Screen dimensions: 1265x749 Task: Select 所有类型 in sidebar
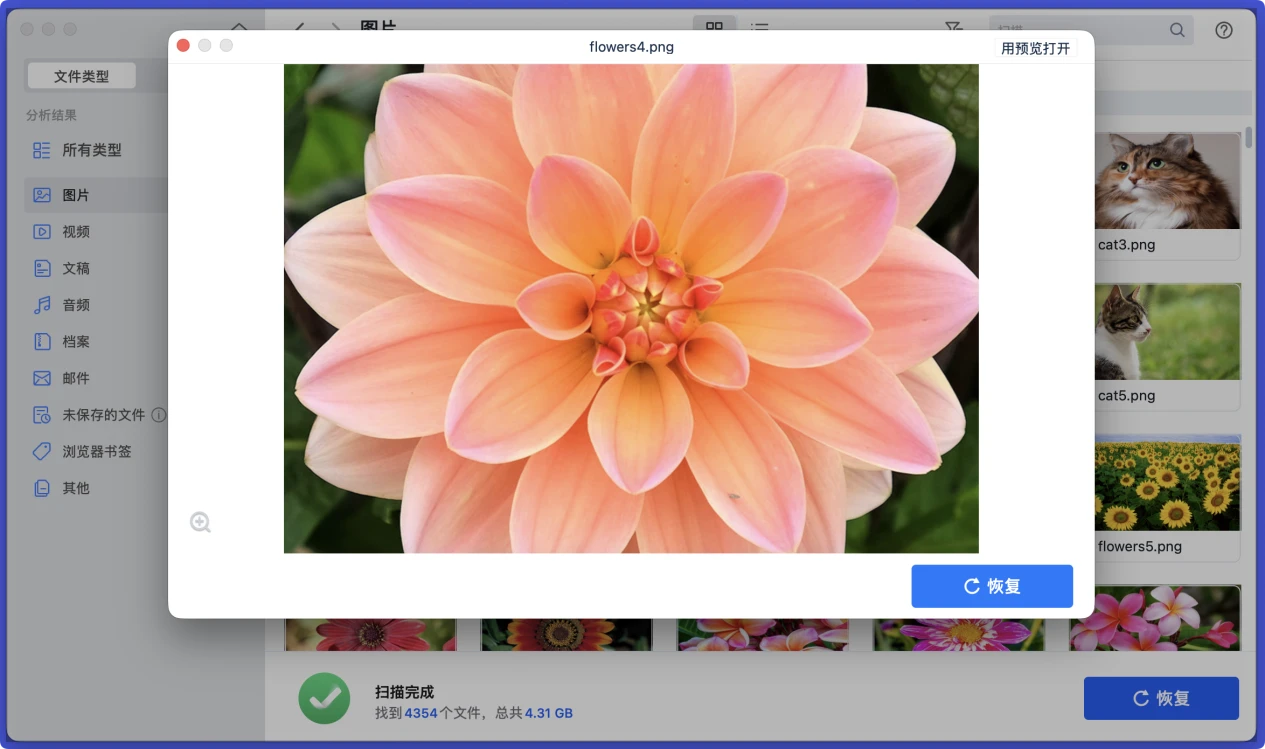[91, 150]
